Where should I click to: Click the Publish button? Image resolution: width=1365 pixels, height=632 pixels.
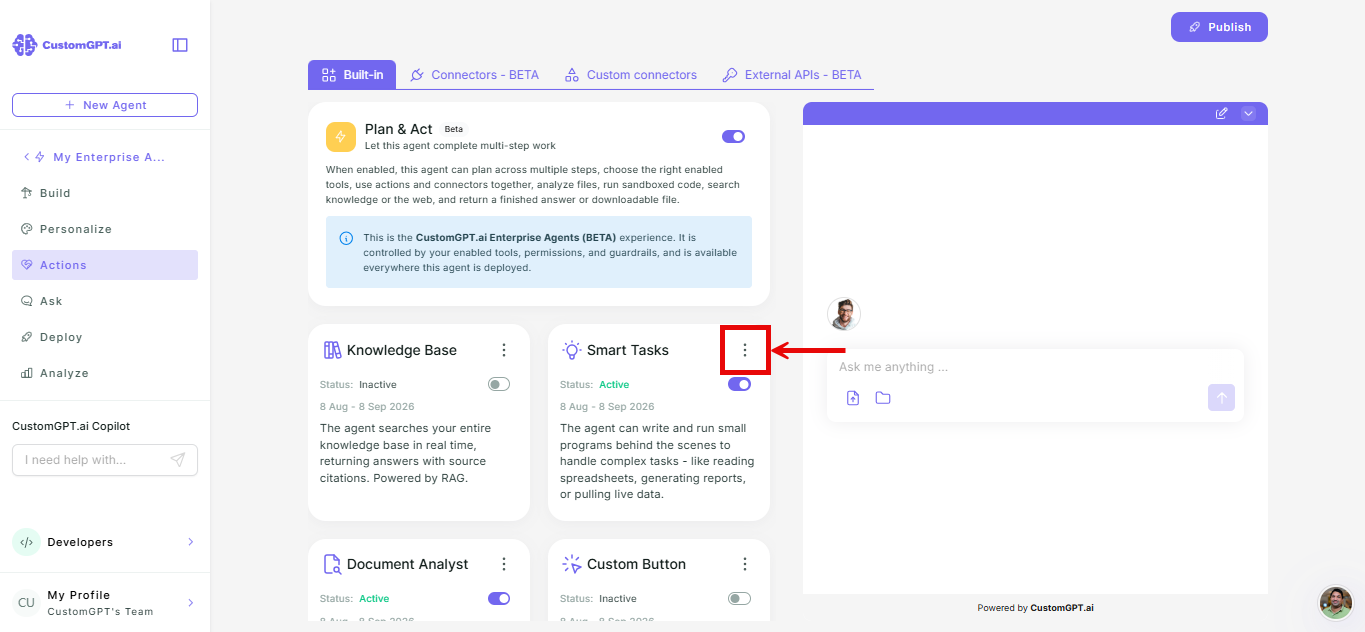click(1219, 27)
